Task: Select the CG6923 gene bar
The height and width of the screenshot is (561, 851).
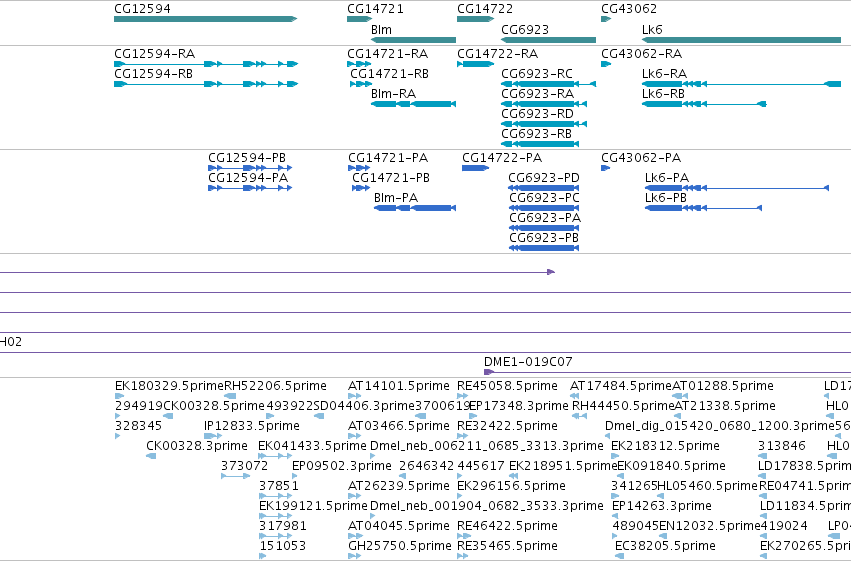Action: [549, 40]
